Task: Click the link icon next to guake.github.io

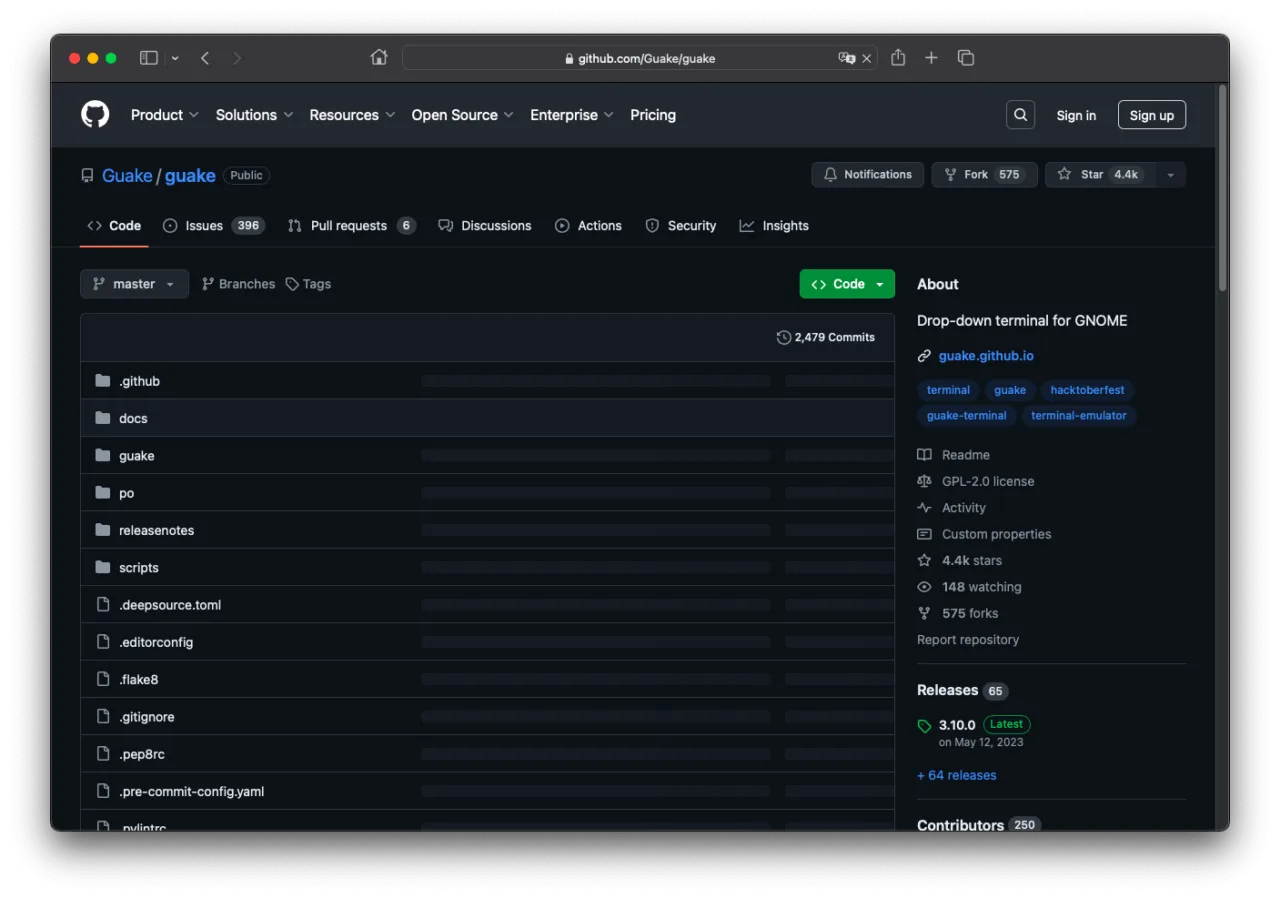Action: tap(924, 356)
